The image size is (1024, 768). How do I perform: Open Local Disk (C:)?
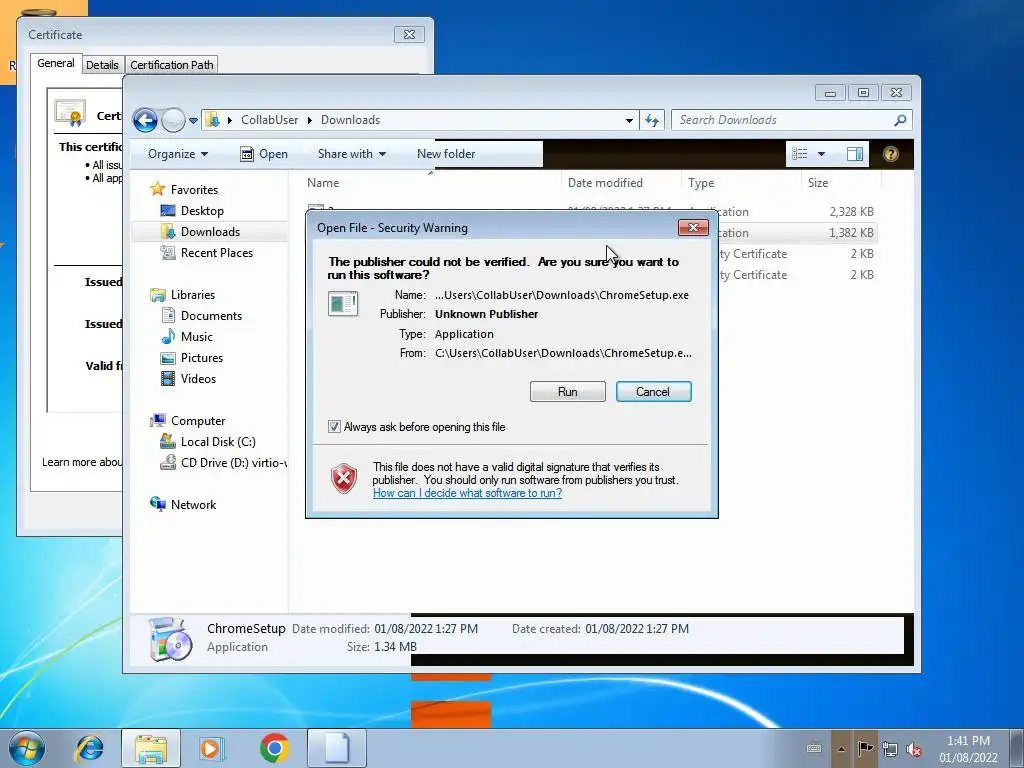coord(218,442)
